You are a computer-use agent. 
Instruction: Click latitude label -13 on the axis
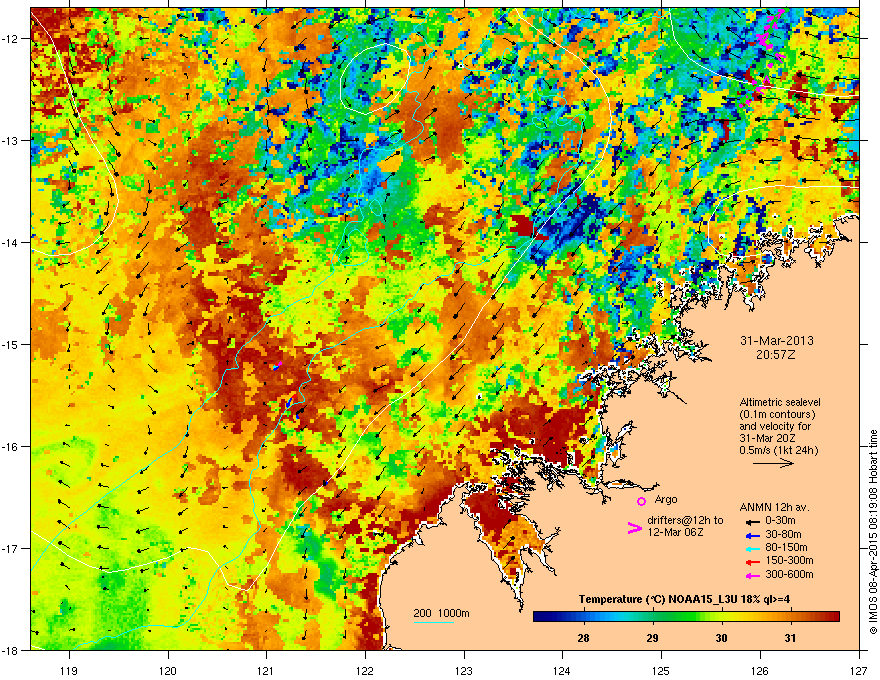click(10, 140)
